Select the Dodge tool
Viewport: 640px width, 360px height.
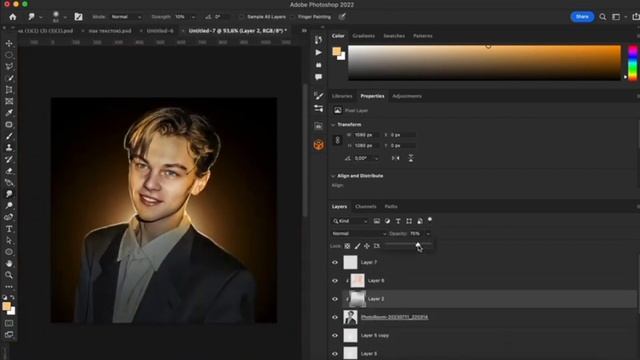[x=9, y=206]
